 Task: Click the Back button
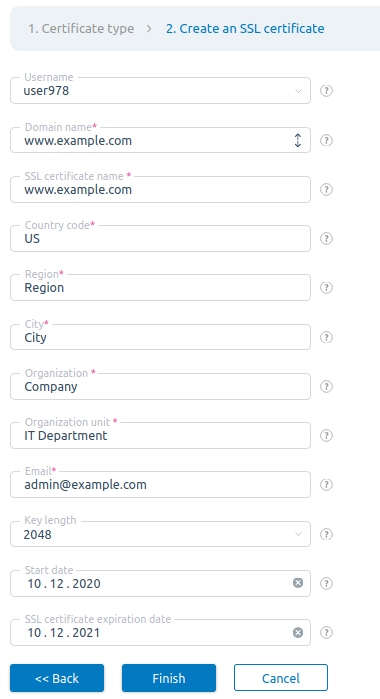pos(57,678)
